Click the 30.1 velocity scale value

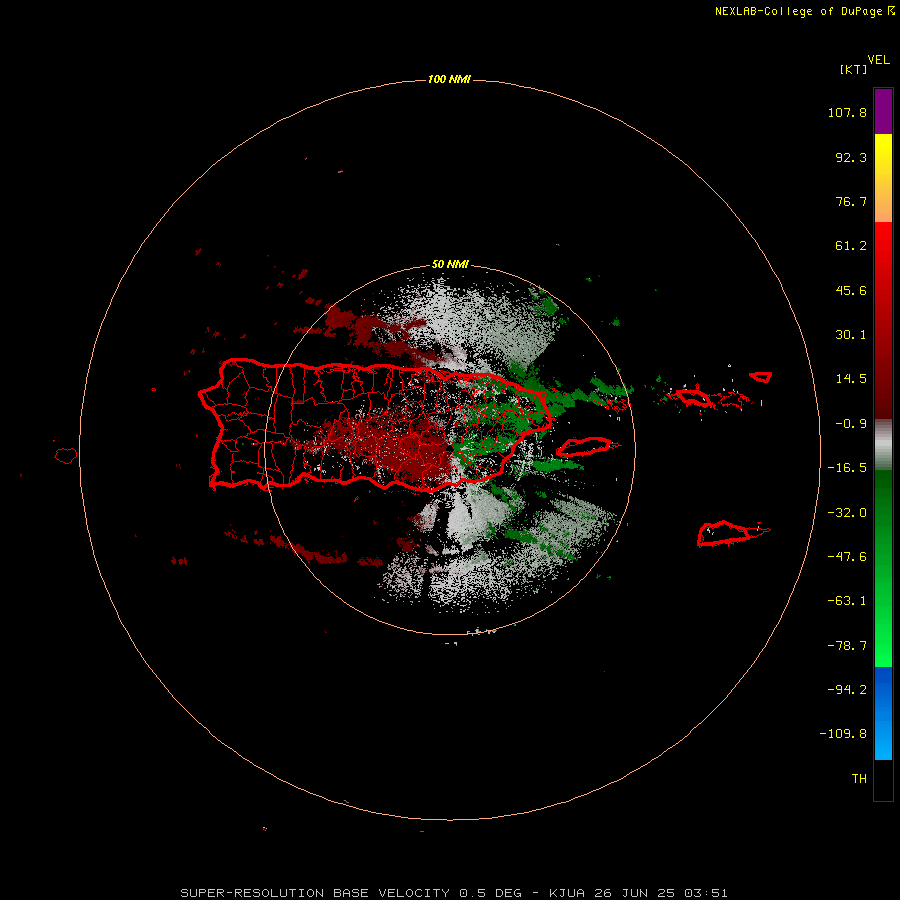(851, 335)
